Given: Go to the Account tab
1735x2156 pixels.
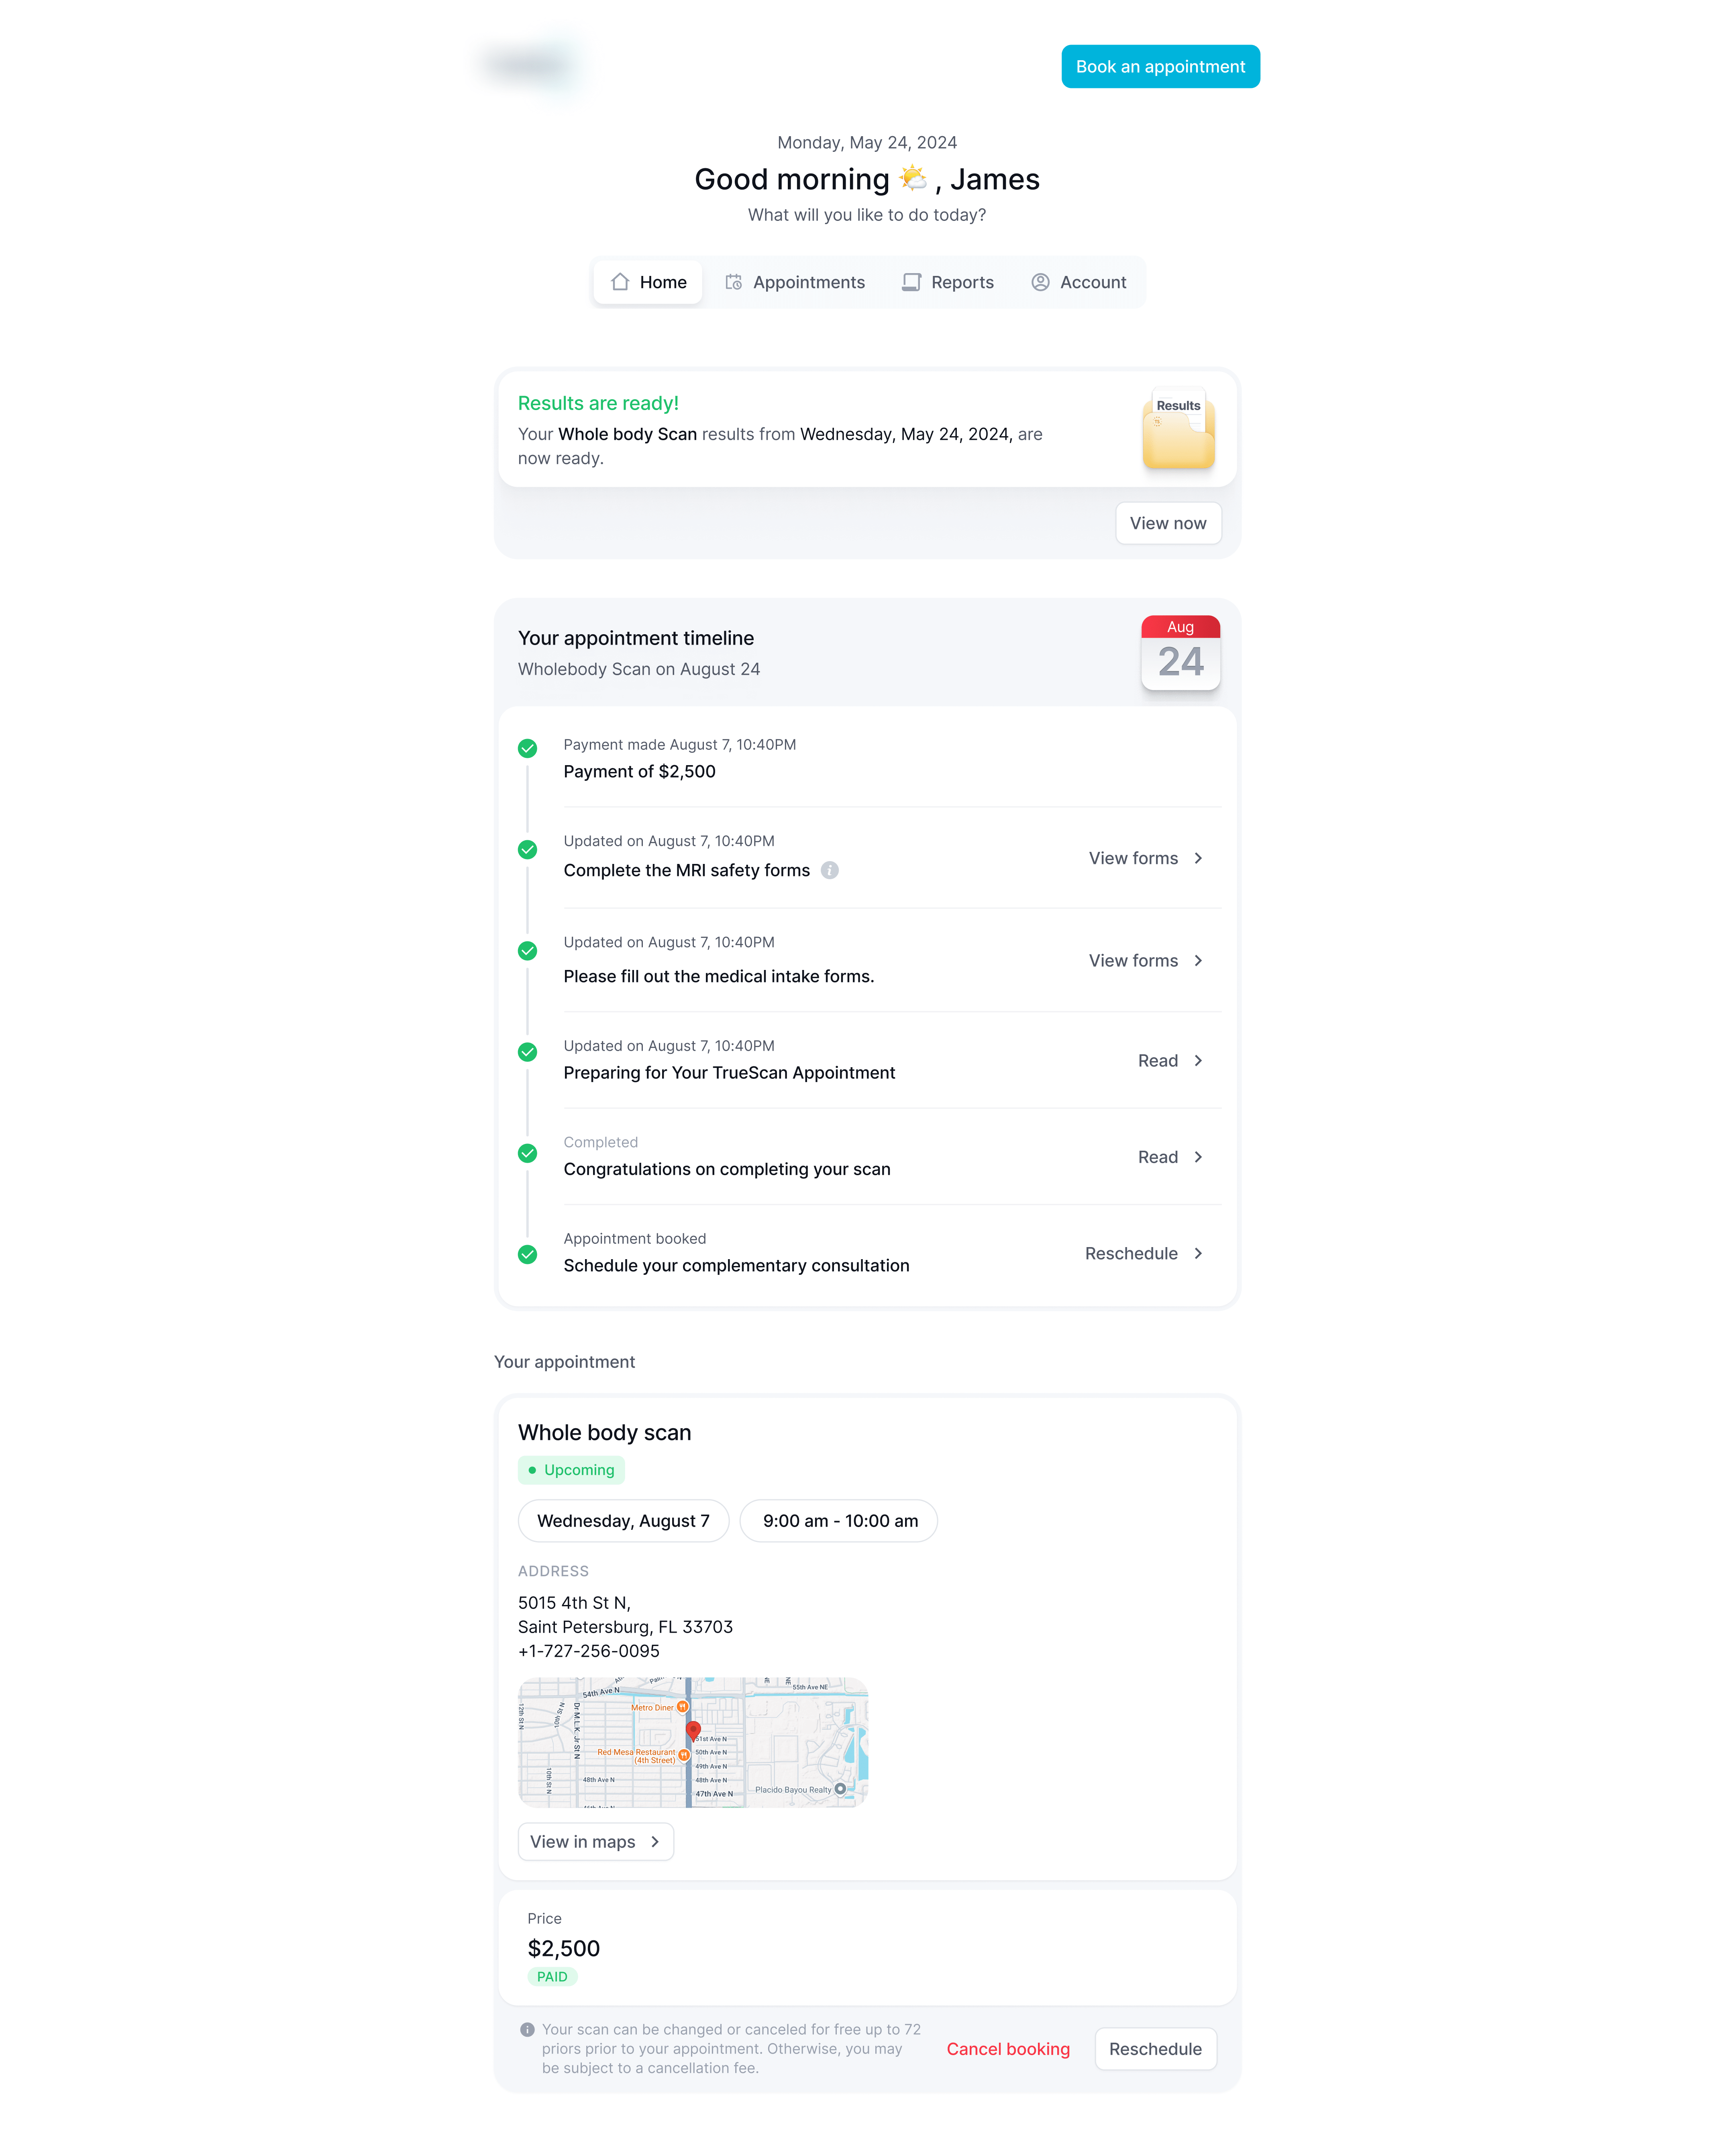Looking at the screenshot, I should tap(1078, 282).
